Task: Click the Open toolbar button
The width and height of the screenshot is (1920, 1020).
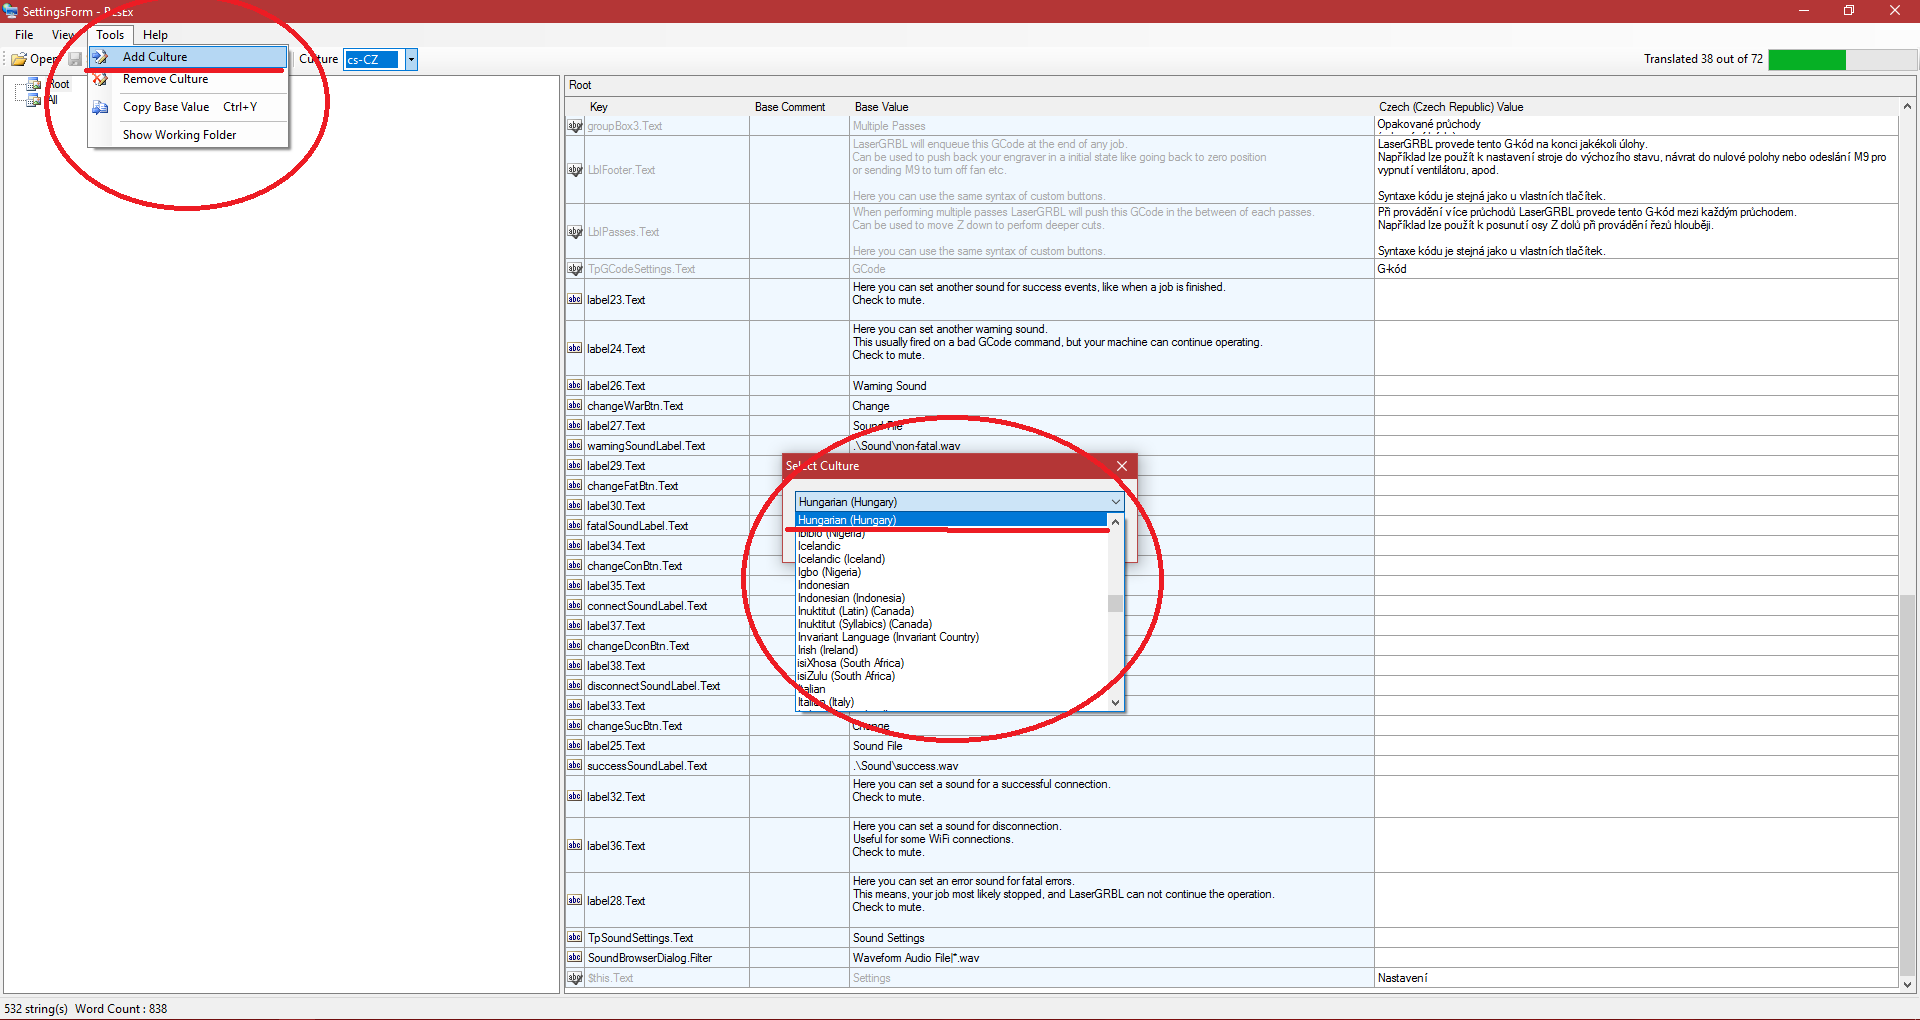Action: tap(34, 59)
